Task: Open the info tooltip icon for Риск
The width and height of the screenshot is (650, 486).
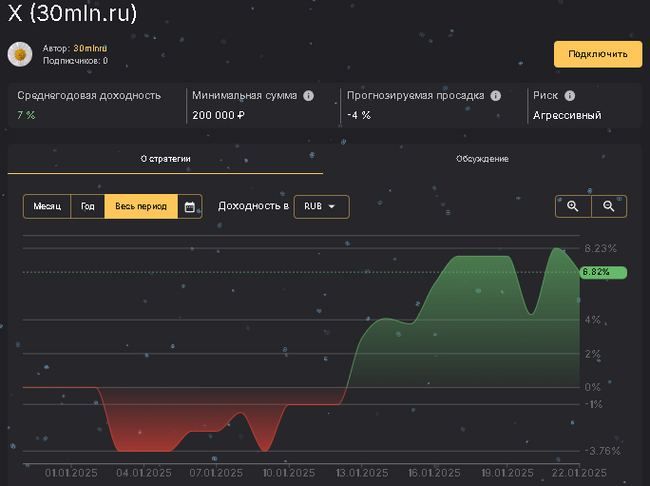Action: click(x=570, y=96)
